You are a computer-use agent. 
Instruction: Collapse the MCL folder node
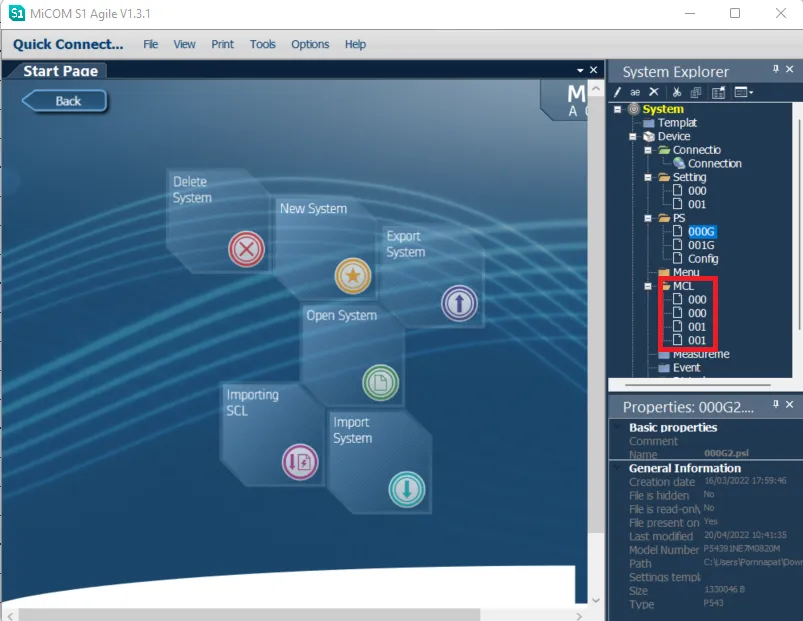point(648,286)
